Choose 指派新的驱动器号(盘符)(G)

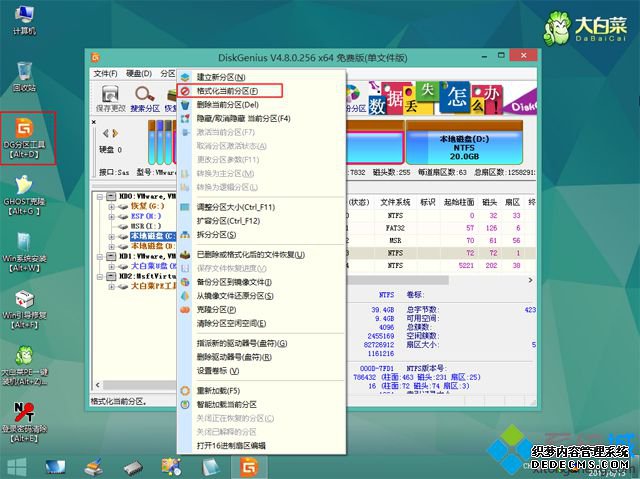click(x=242, y=343)
